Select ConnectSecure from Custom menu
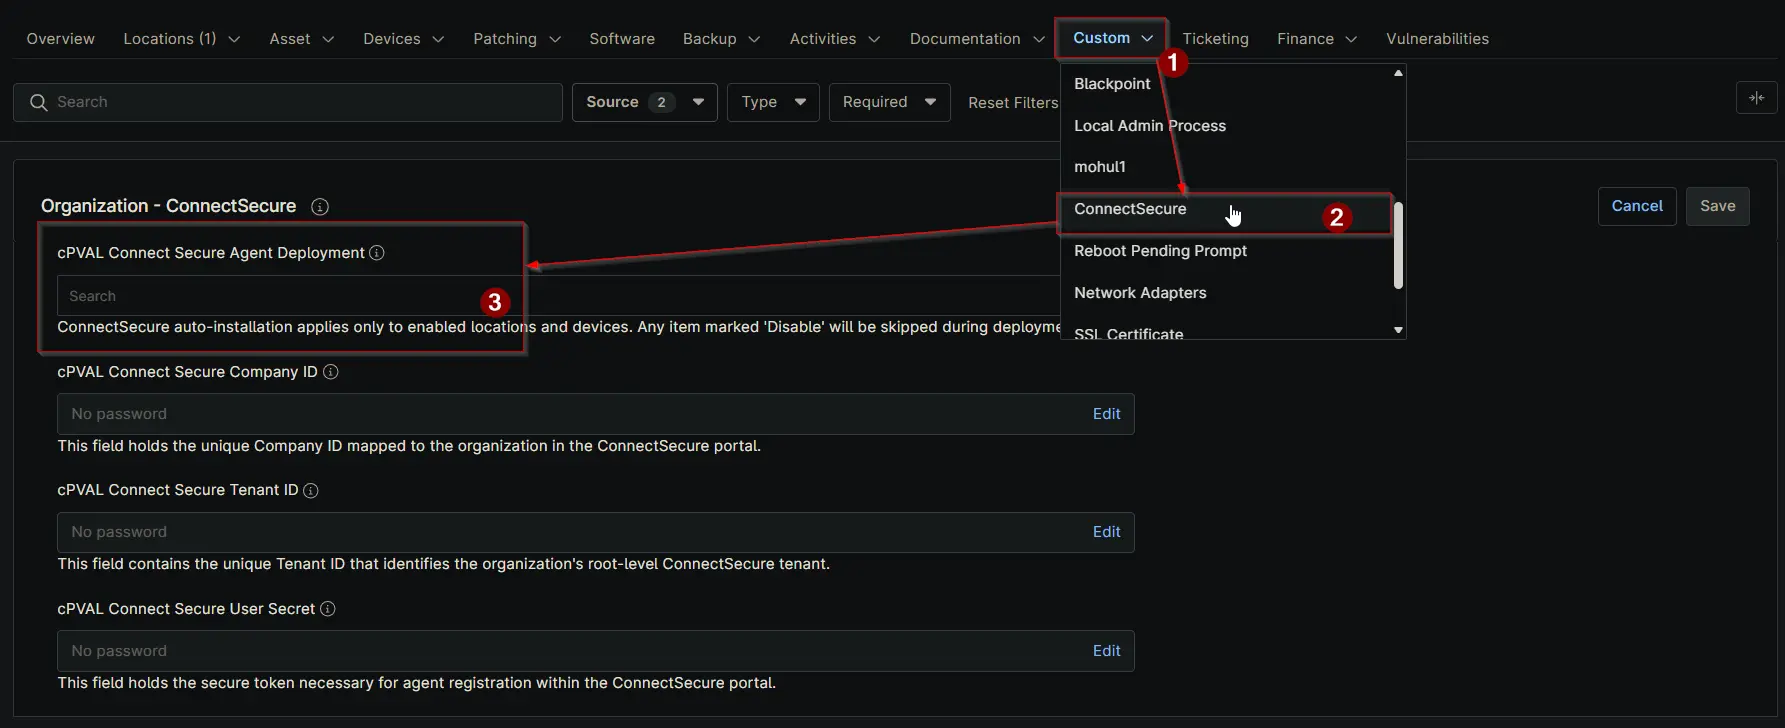The height and width of the screenshot is (728, 1785). (x=1130, y=209)
